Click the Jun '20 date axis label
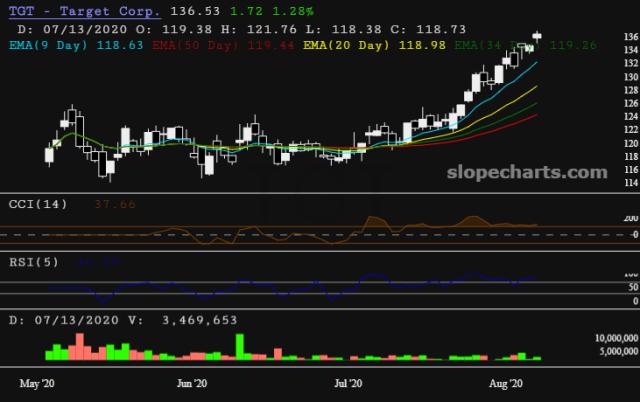640x402 pixels. (191, 383)
